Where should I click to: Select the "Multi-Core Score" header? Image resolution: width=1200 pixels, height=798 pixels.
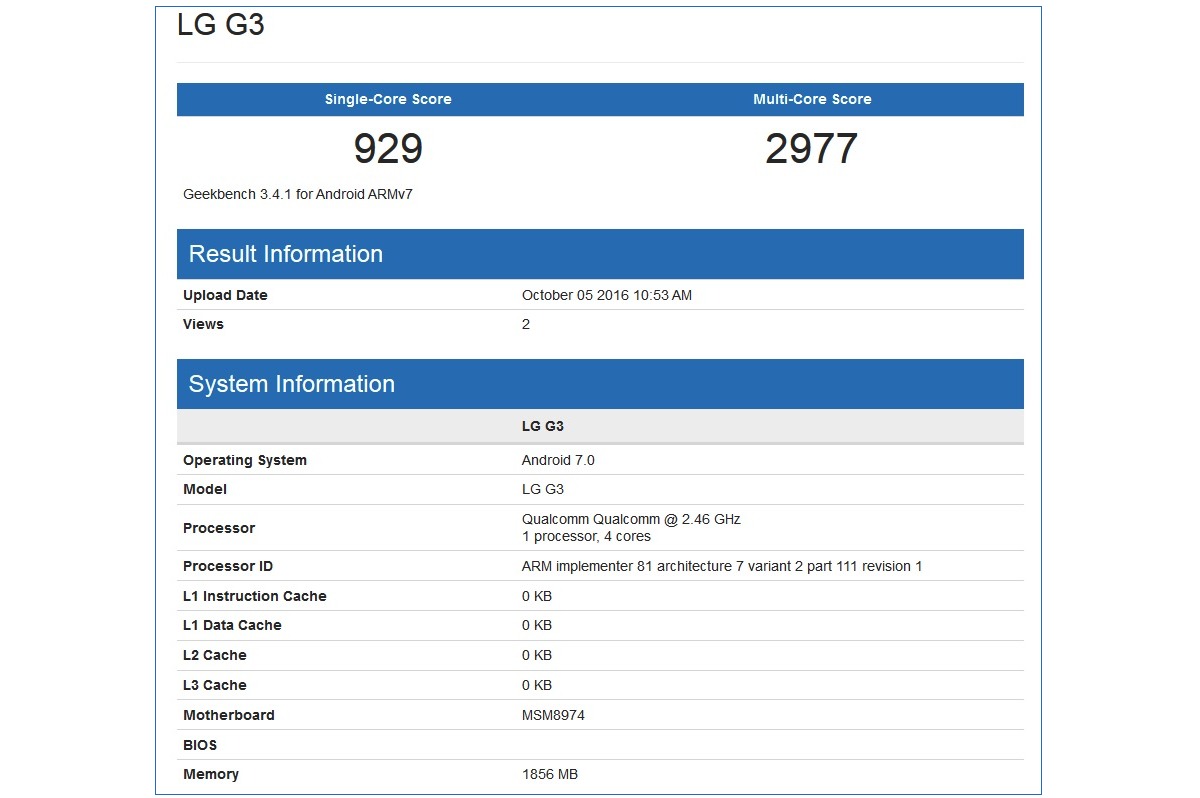pyautogui.click(x=812, y=99)
